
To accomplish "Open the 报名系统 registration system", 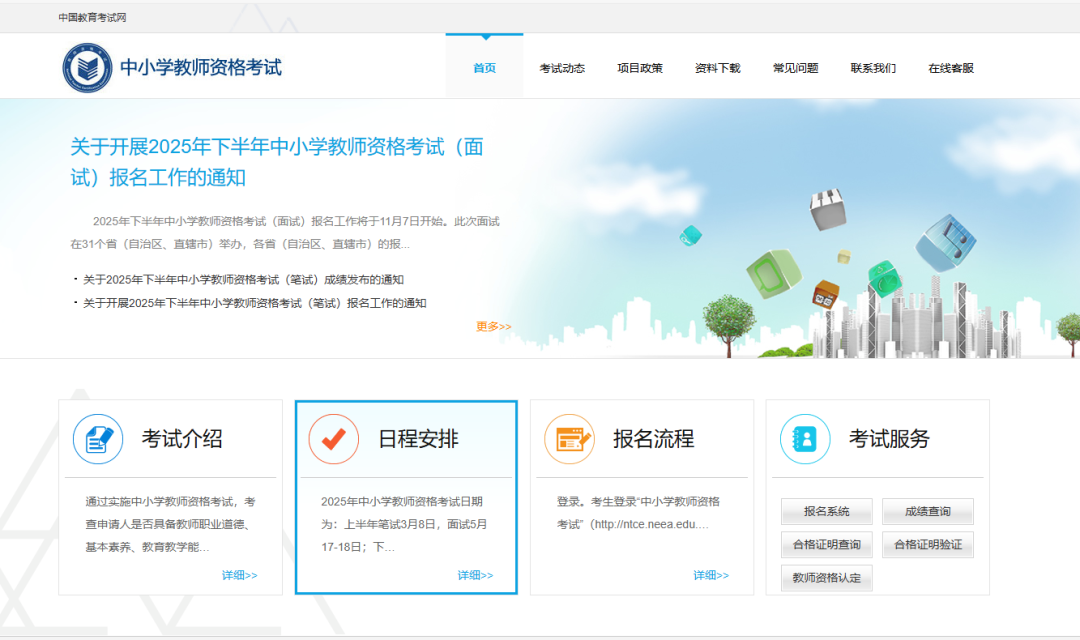I will click(x=826, y=511).
